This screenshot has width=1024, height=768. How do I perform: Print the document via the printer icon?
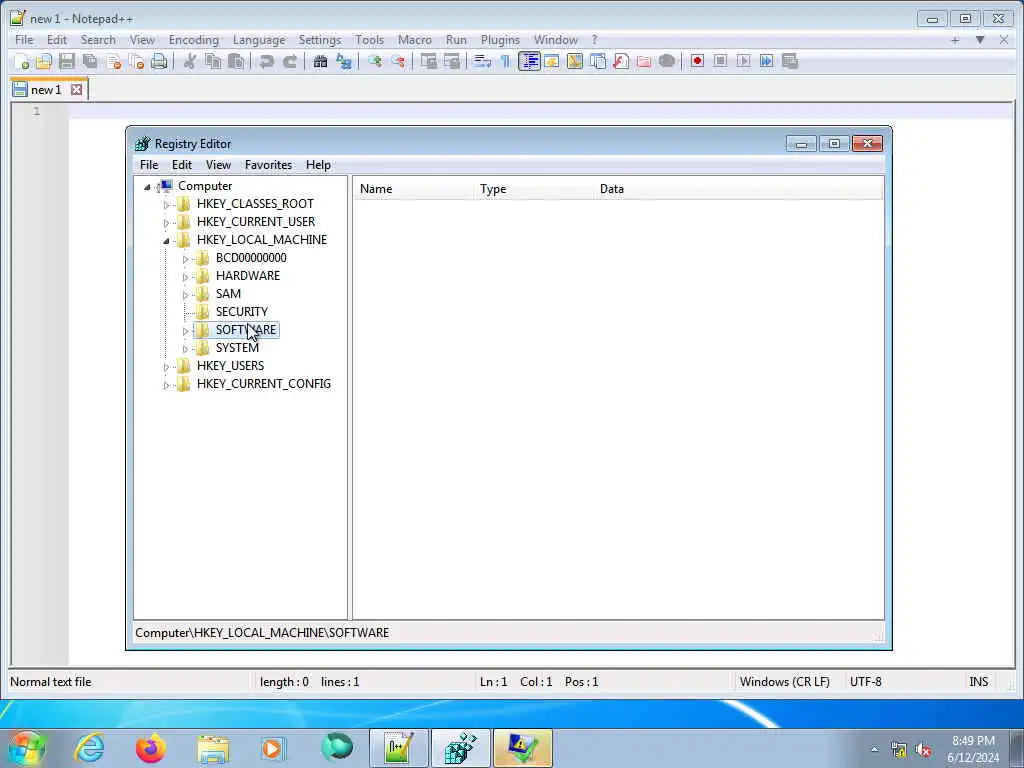click(x=159, y=61)
